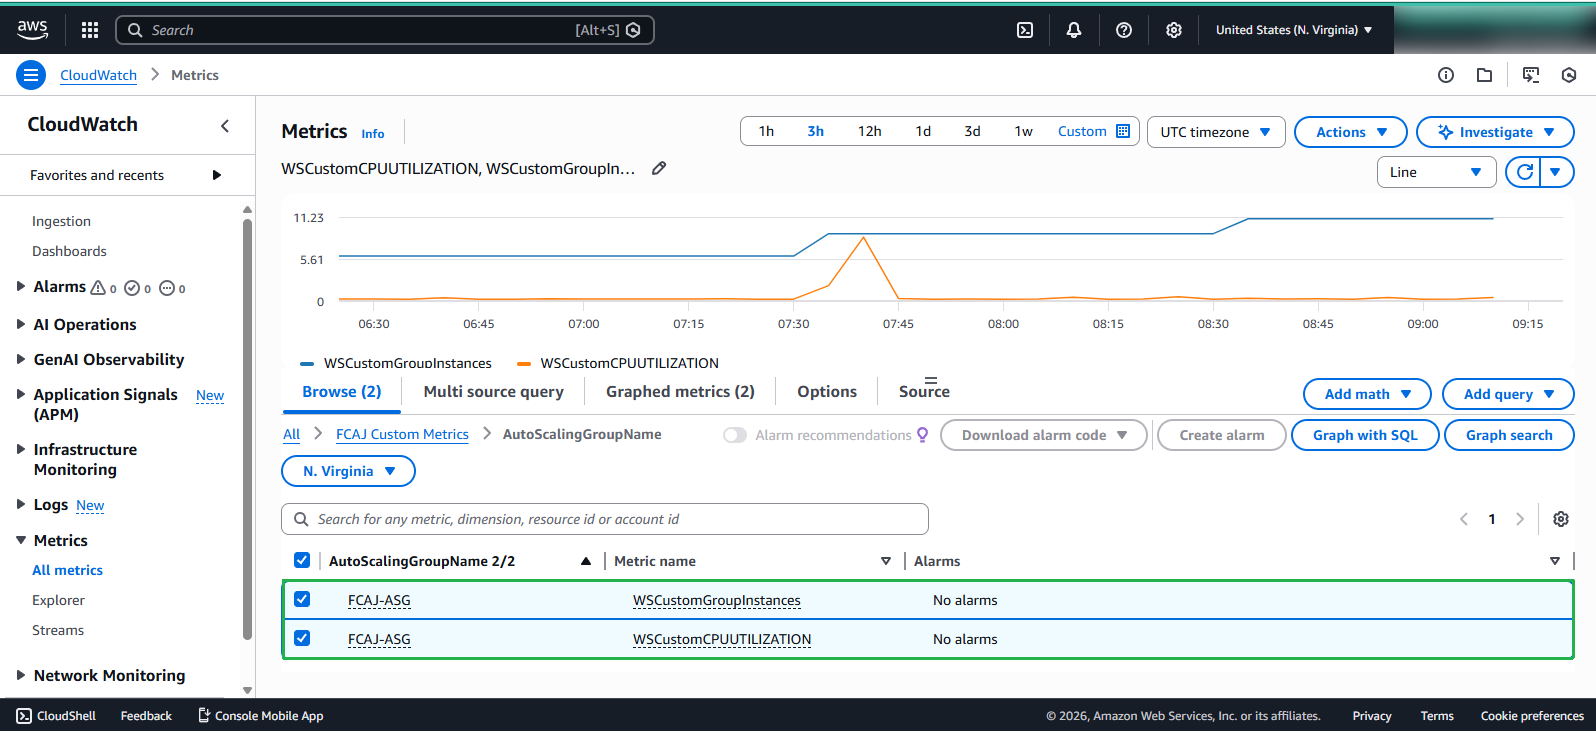Refresh the metrics graph
This screenshot has width=1596, height=731.
point(1524,172)
